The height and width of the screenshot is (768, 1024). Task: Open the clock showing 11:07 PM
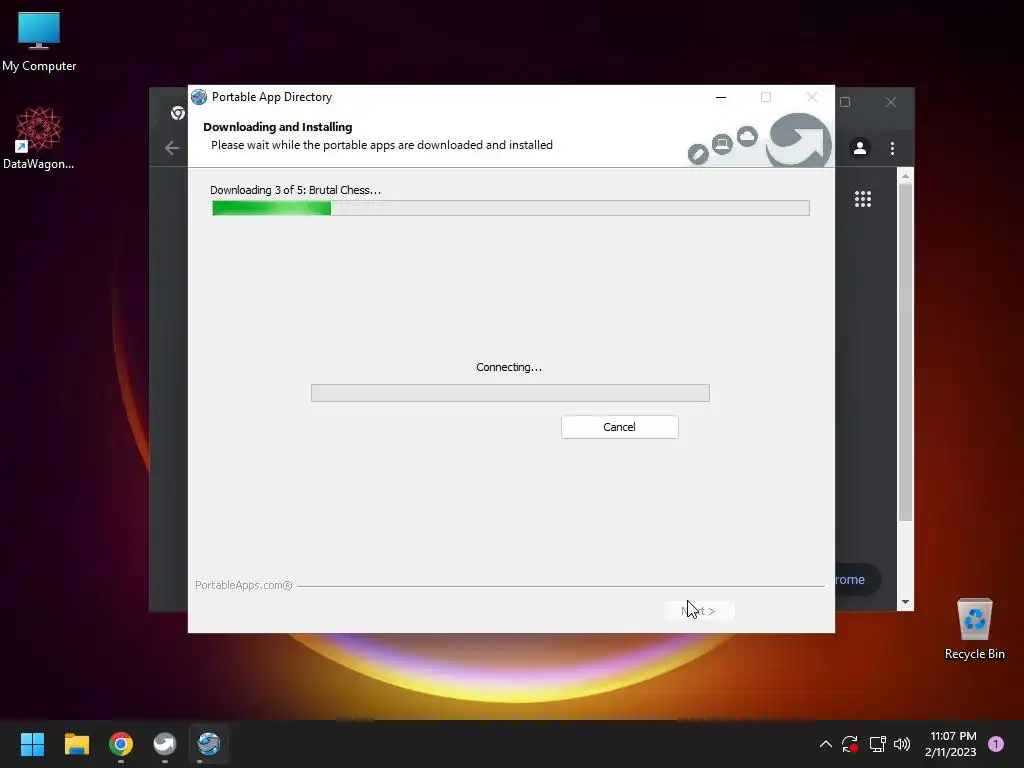[951, 744]
